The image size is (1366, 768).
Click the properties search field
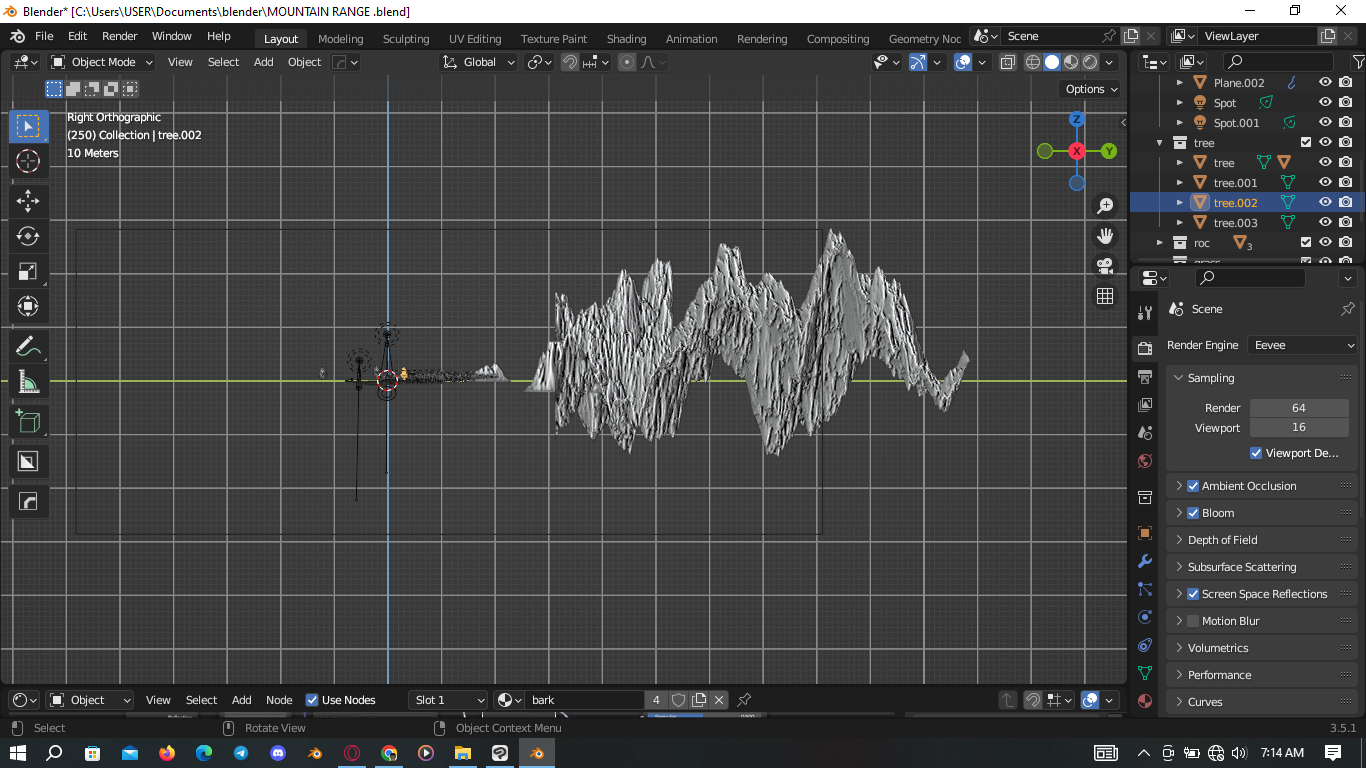[x=1250, y=278]
